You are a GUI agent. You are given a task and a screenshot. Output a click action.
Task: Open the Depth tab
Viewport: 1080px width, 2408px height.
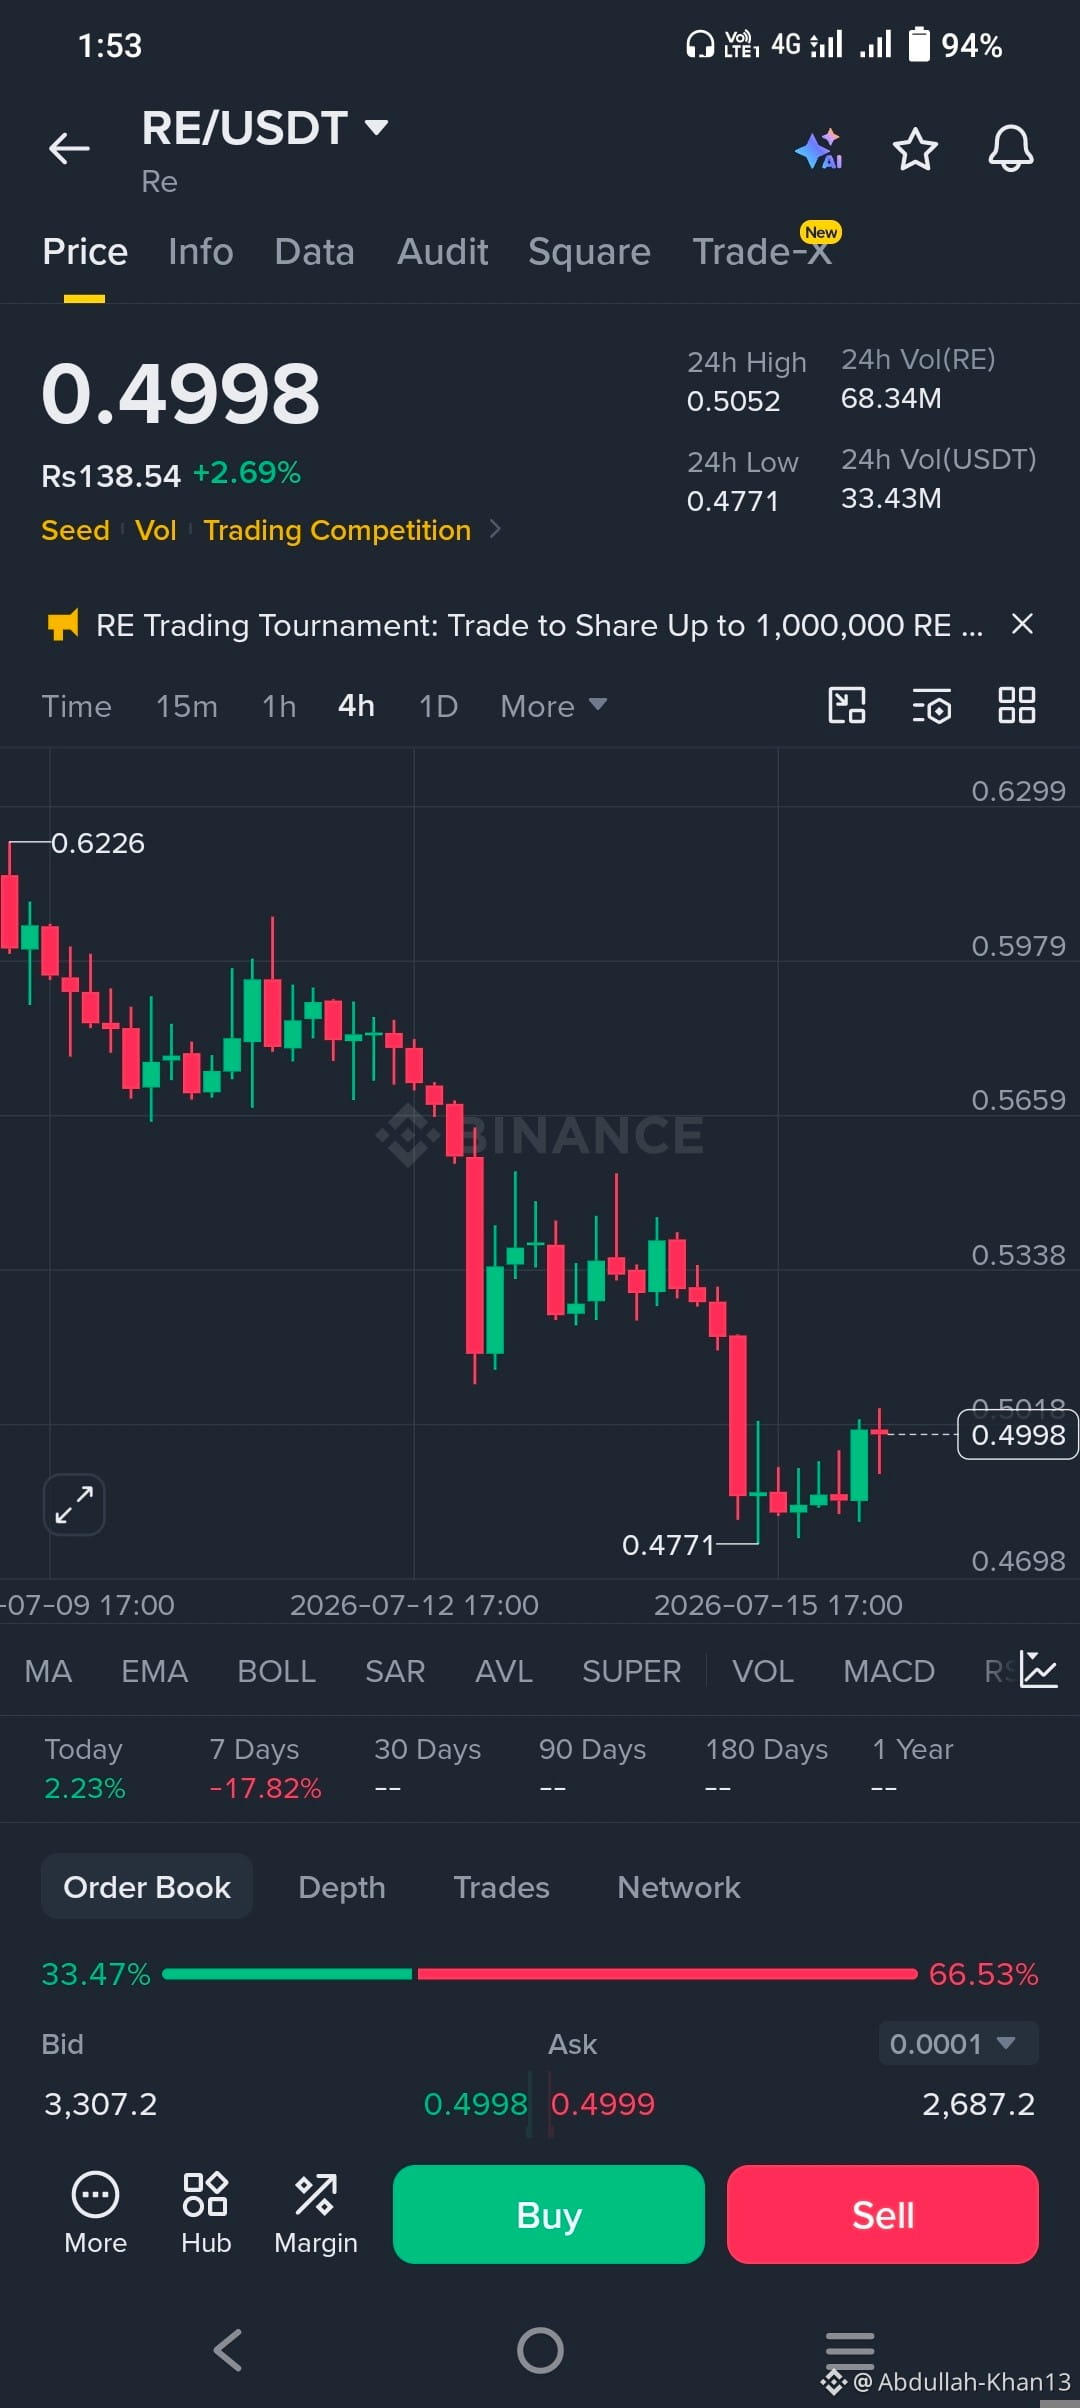pyautogui.click(x=342, y=1887)
